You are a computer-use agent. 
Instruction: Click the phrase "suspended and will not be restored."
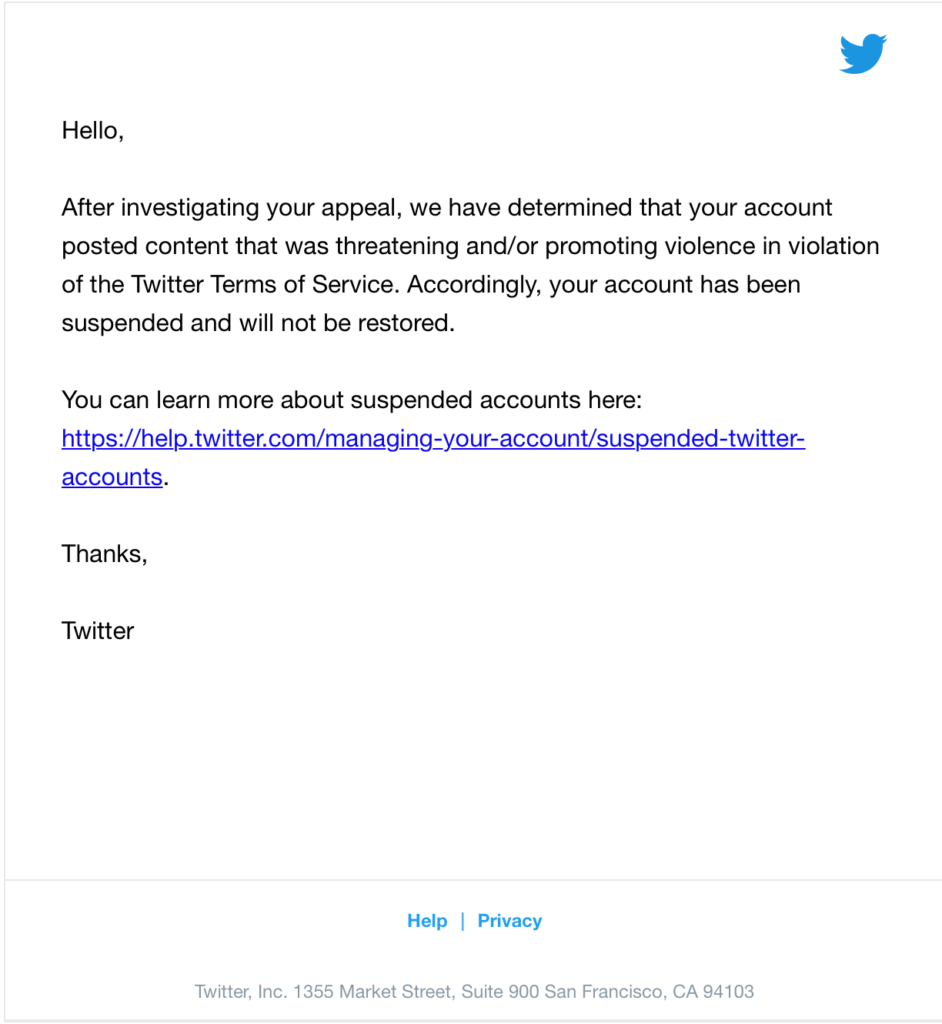click(258, 323)
